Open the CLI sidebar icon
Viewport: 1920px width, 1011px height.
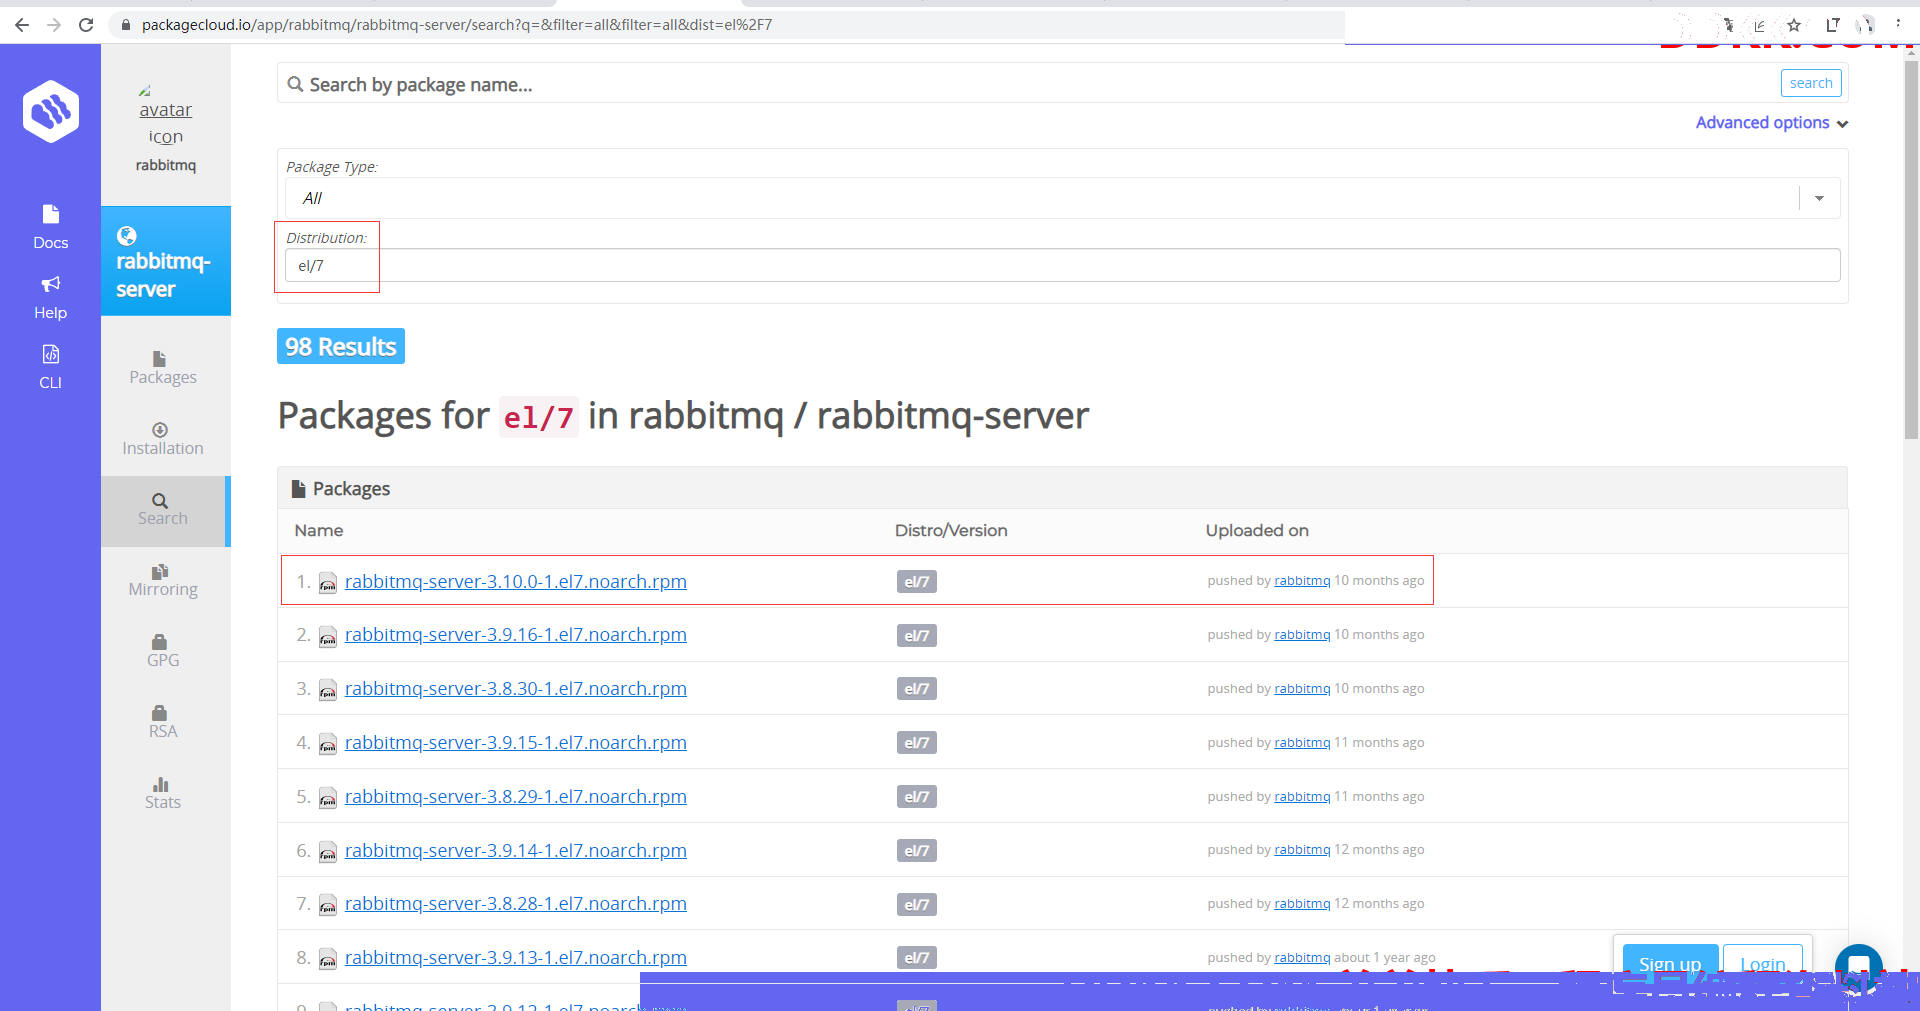pyautogui.click(x=50, y=354)
